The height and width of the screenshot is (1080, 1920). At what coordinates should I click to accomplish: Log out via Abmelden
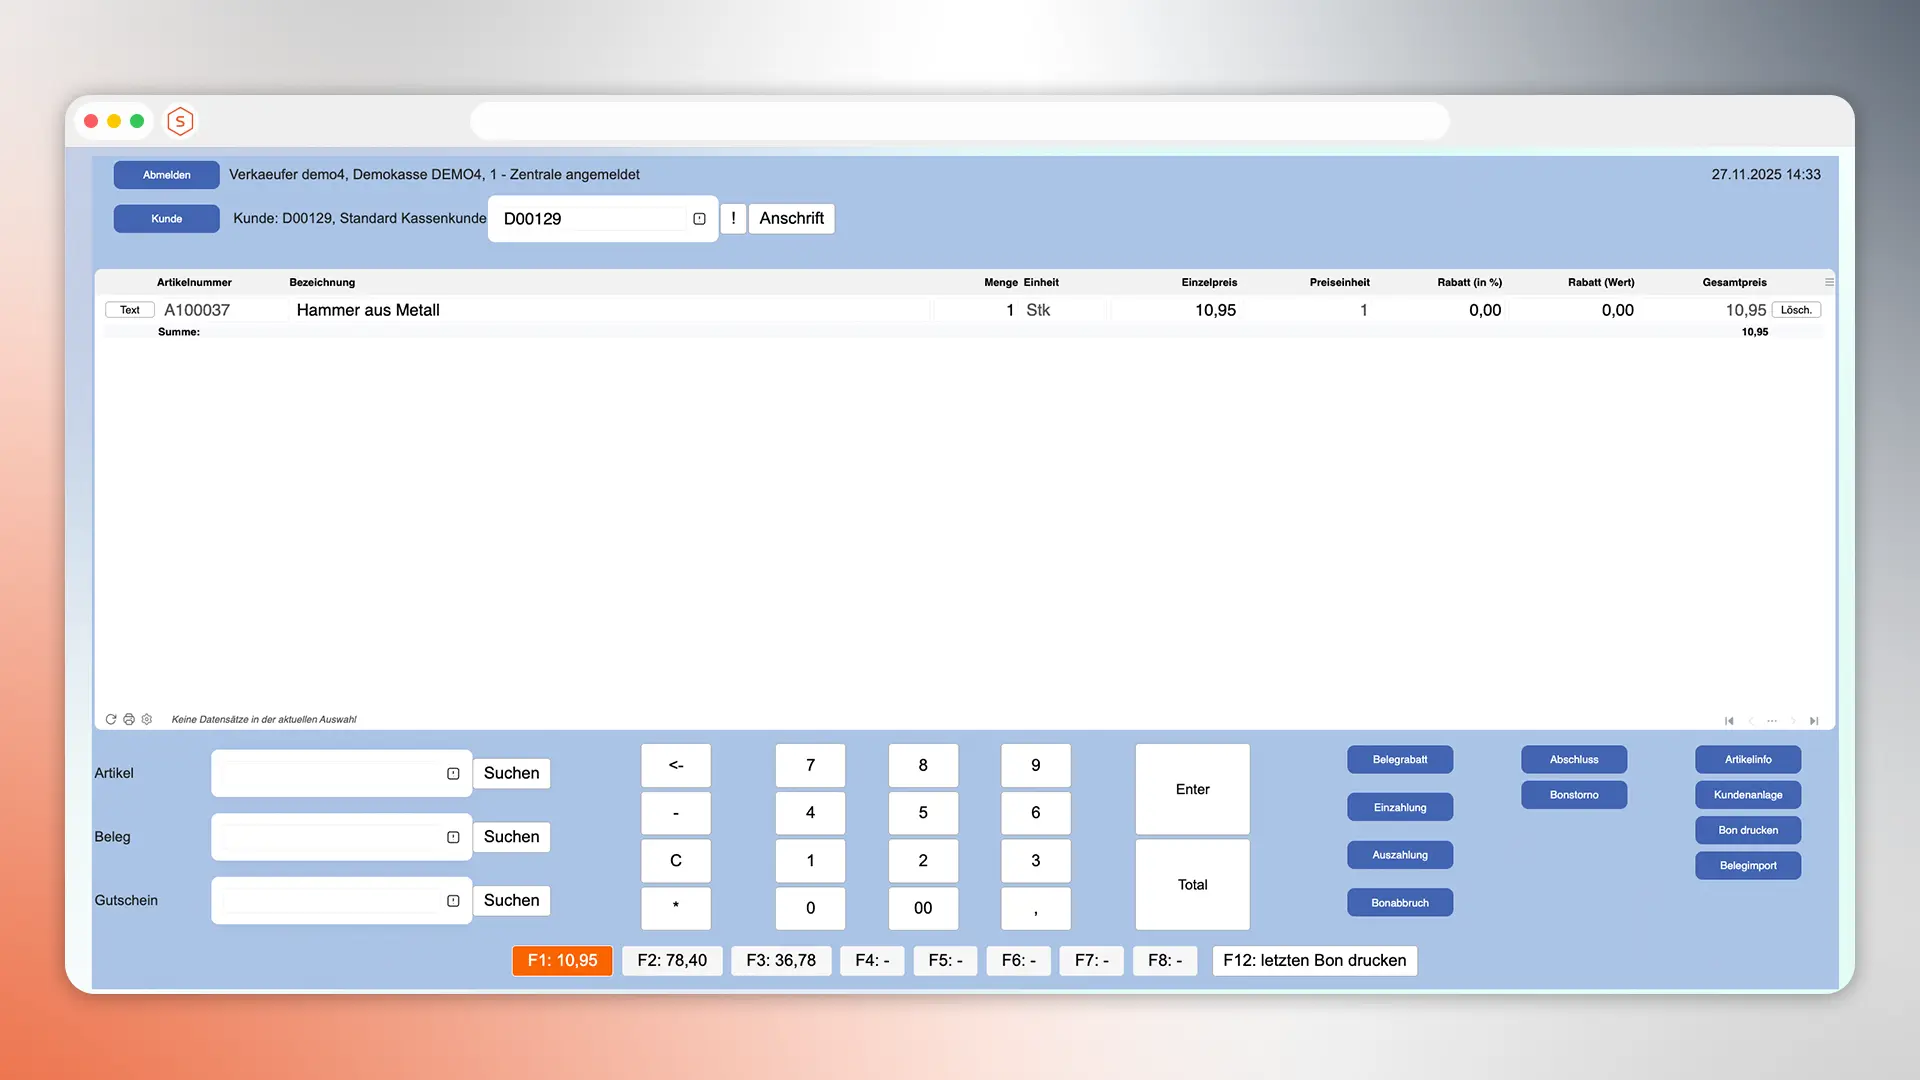pyautogui.click(x=166, y=174)
